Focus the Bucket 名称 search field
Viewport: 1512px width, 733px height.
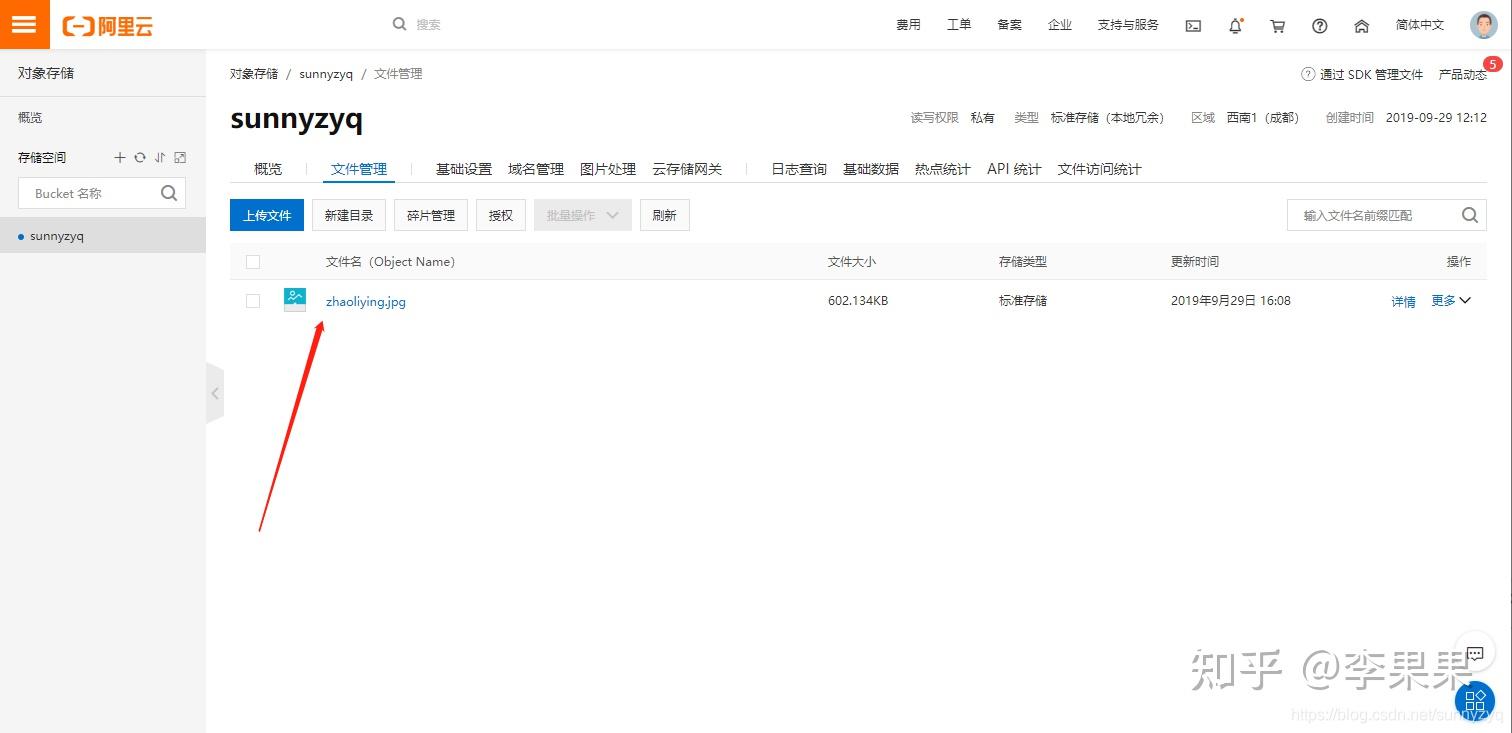coord(102,193)
